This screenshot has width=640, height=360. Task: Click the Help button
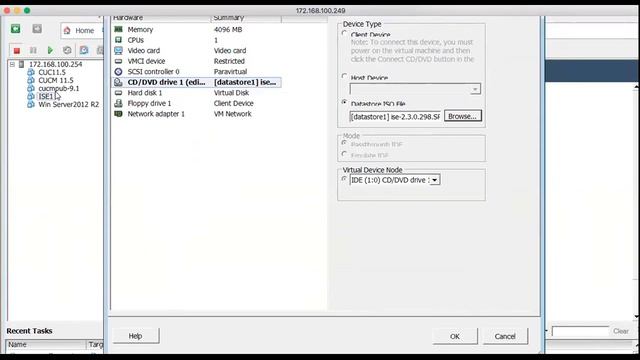136,336
